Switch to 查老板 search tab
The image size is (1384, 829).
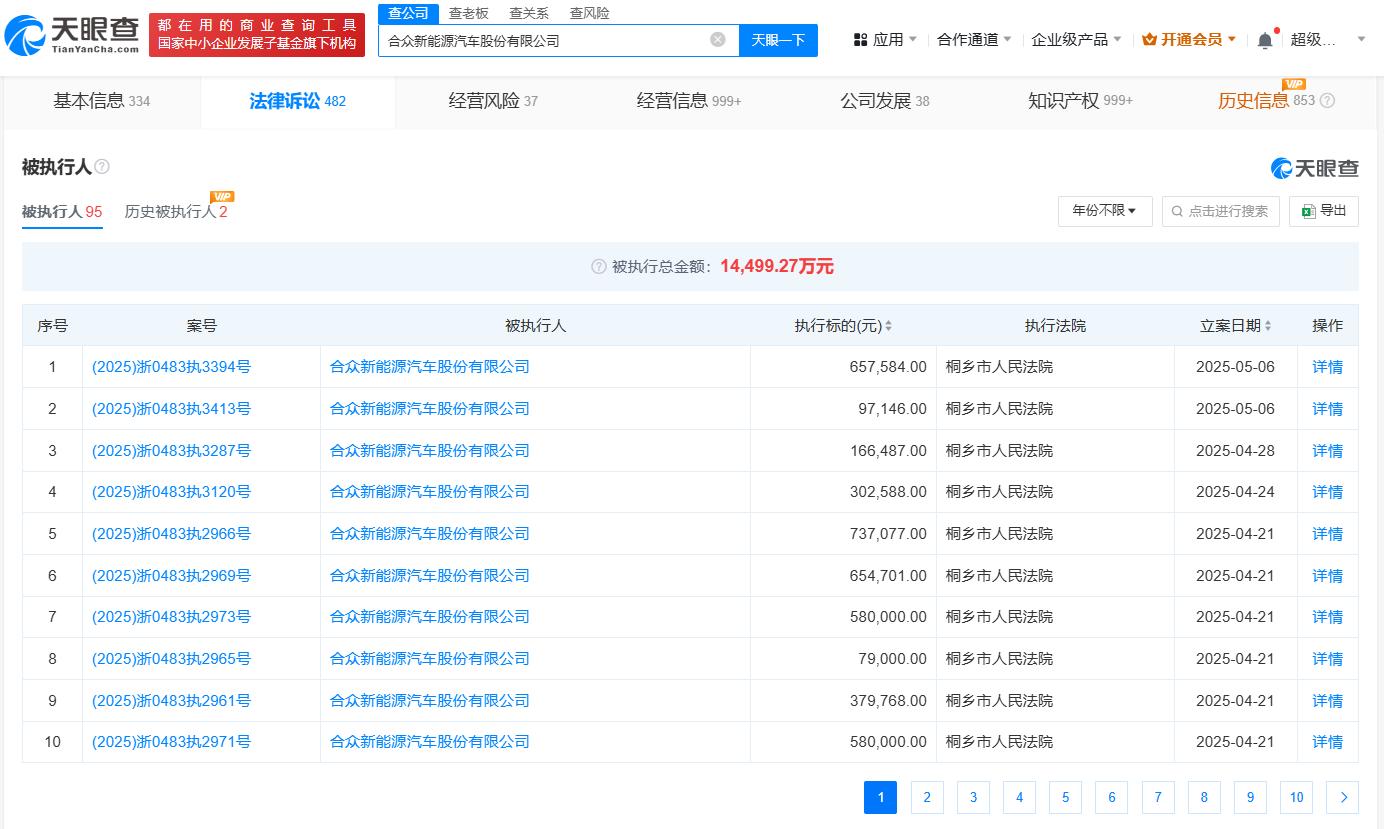point(468,13)
